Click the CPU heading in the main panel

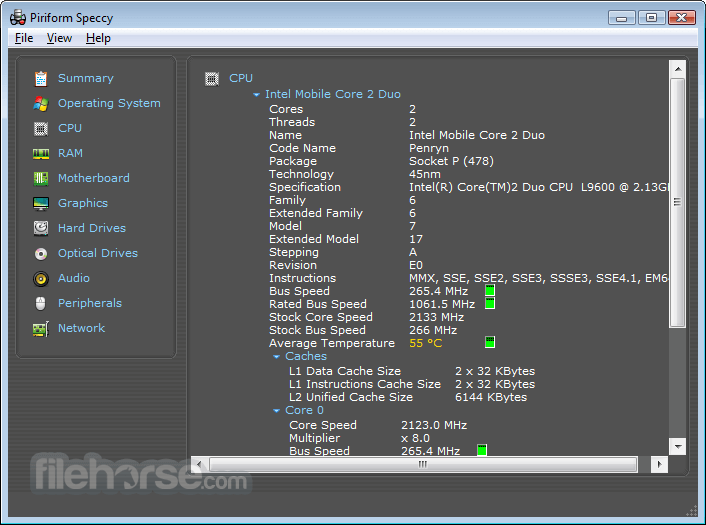point(241,78)
